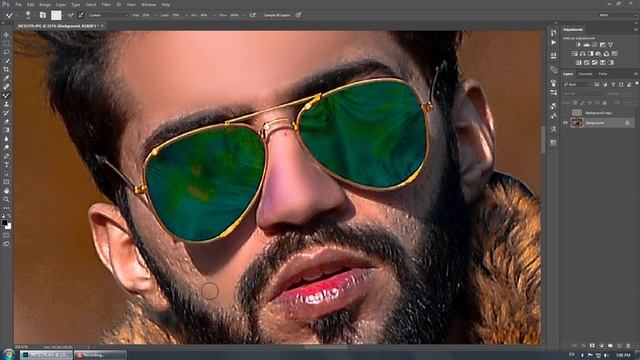Image resolution: width=640 pixels, height=360 pixels.
Task: Select the Crop tool
Action: [6, 69]
